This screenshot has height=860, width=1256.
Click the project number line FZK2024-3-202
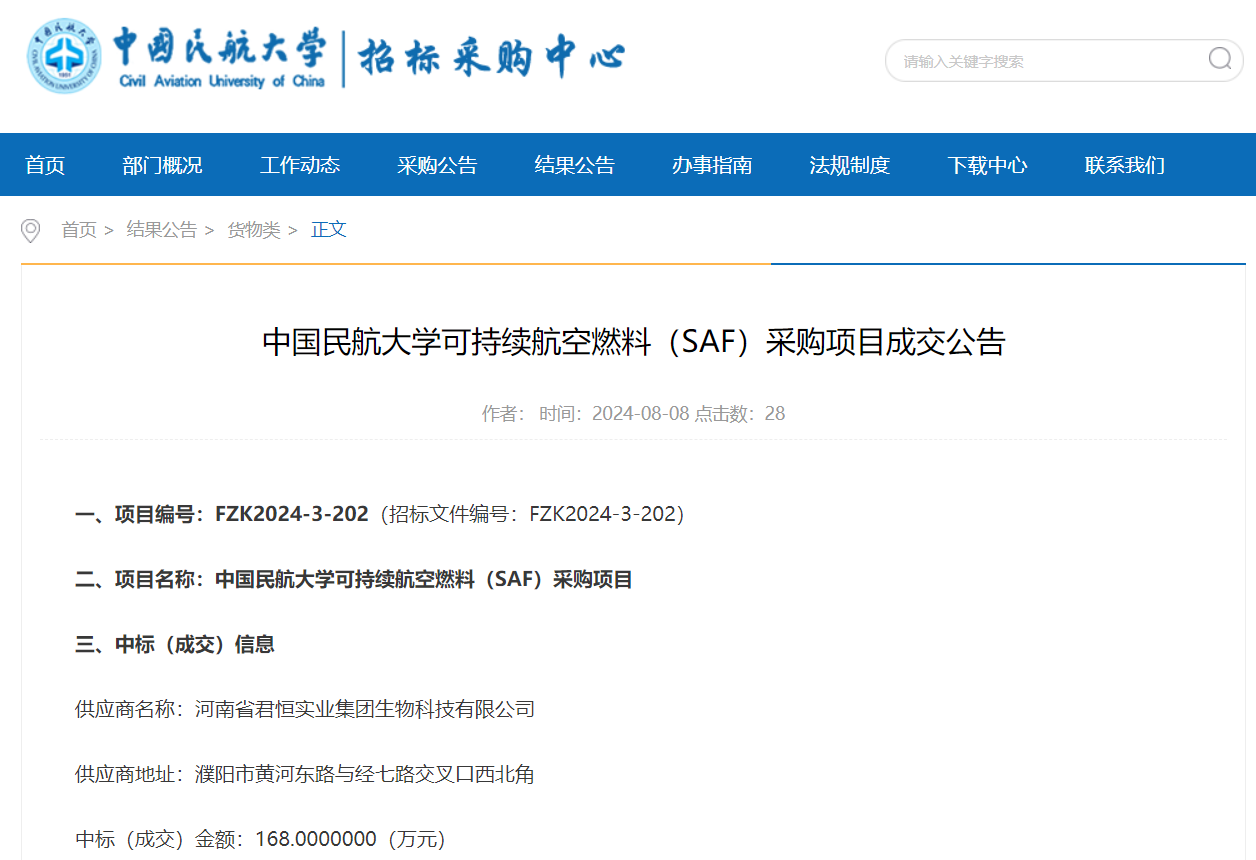380,515
